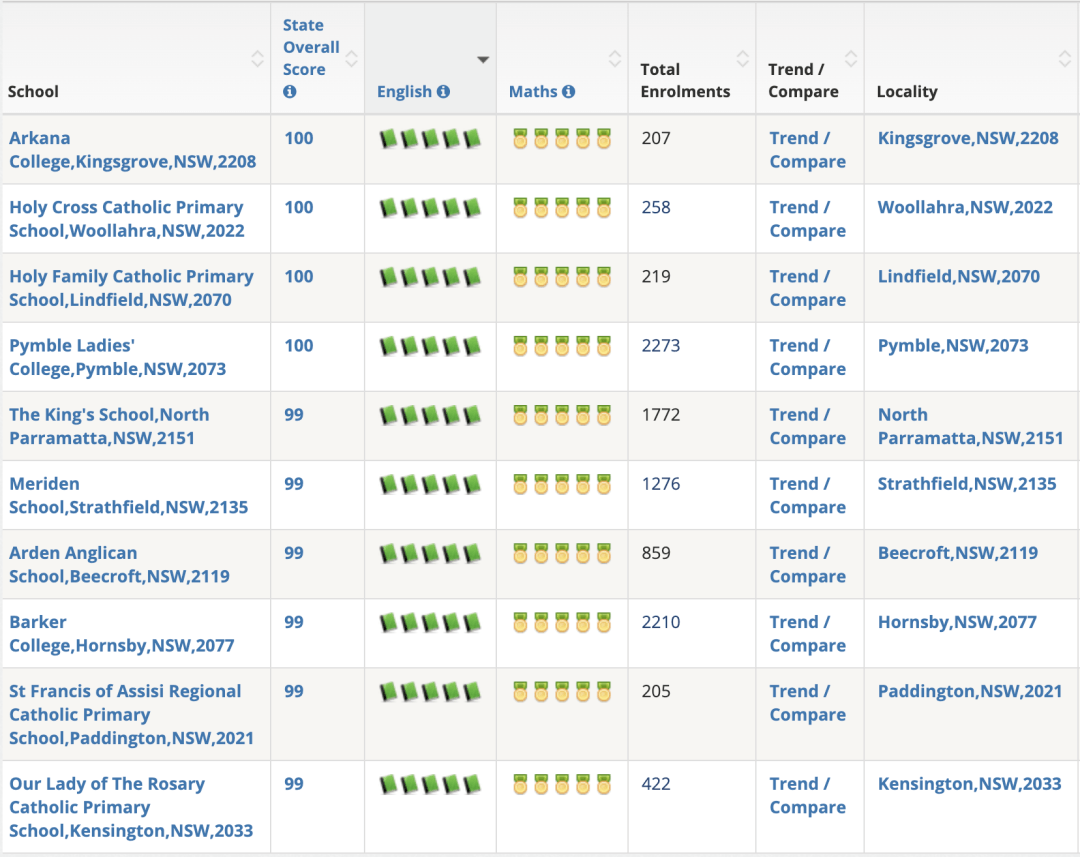Click the Maths medal rating for Pymble Ladies' College

click(x=562, y=346)
